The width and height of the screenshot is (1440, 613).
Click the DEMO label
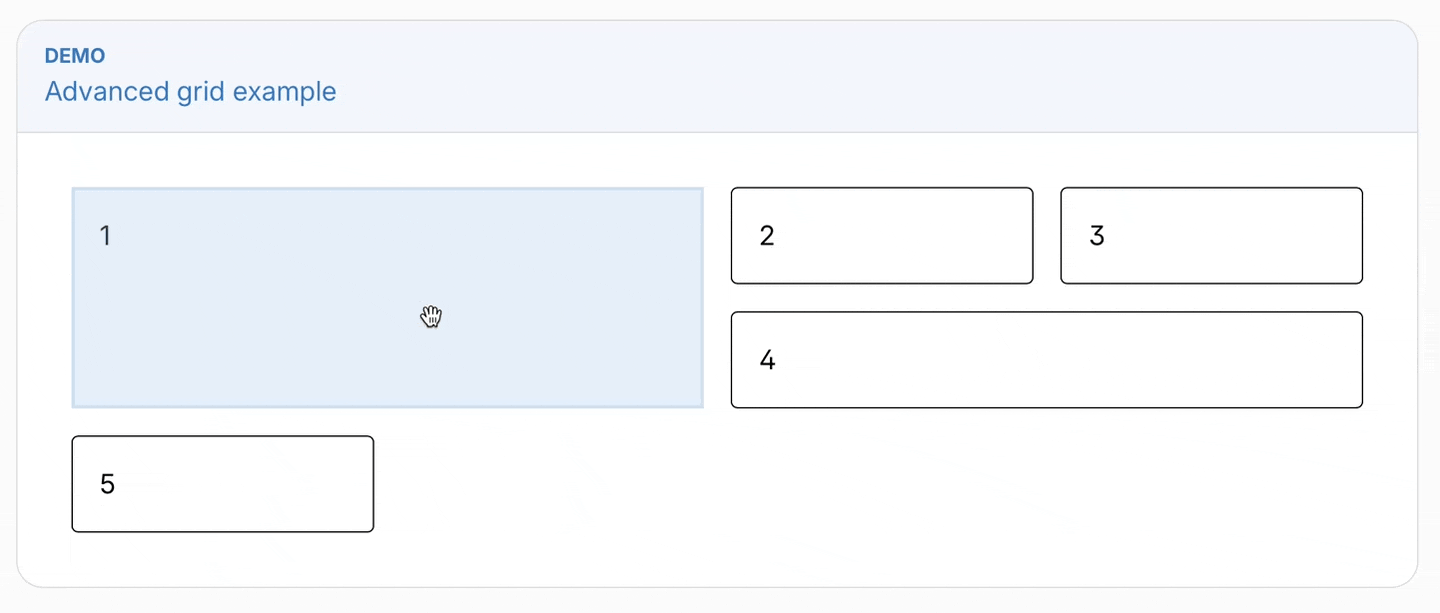tap(74, 56)
